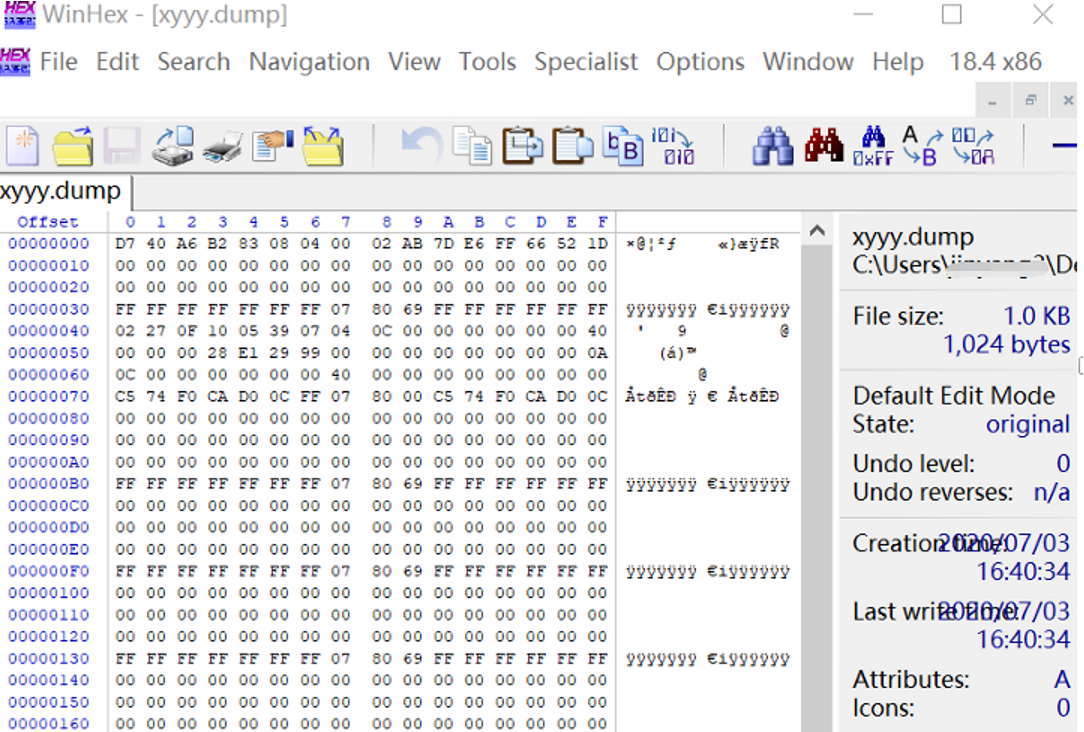Open Replace Text A to B icon
Viewport: 1084px width, 732px height.
[922, 146]
